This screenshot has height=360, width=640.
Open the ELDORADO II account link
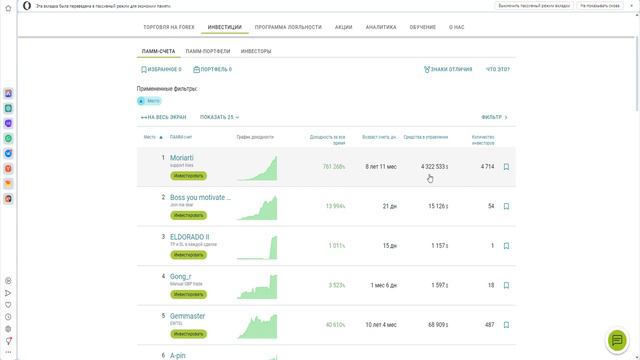click(189, 237)
